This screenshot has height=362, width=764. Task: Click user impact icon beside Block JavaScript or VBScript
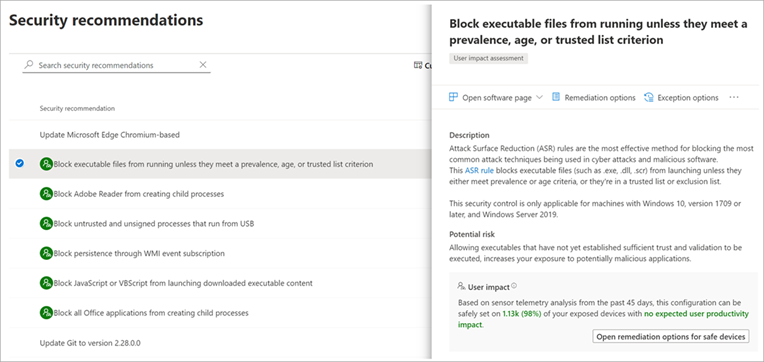point(46,283)
